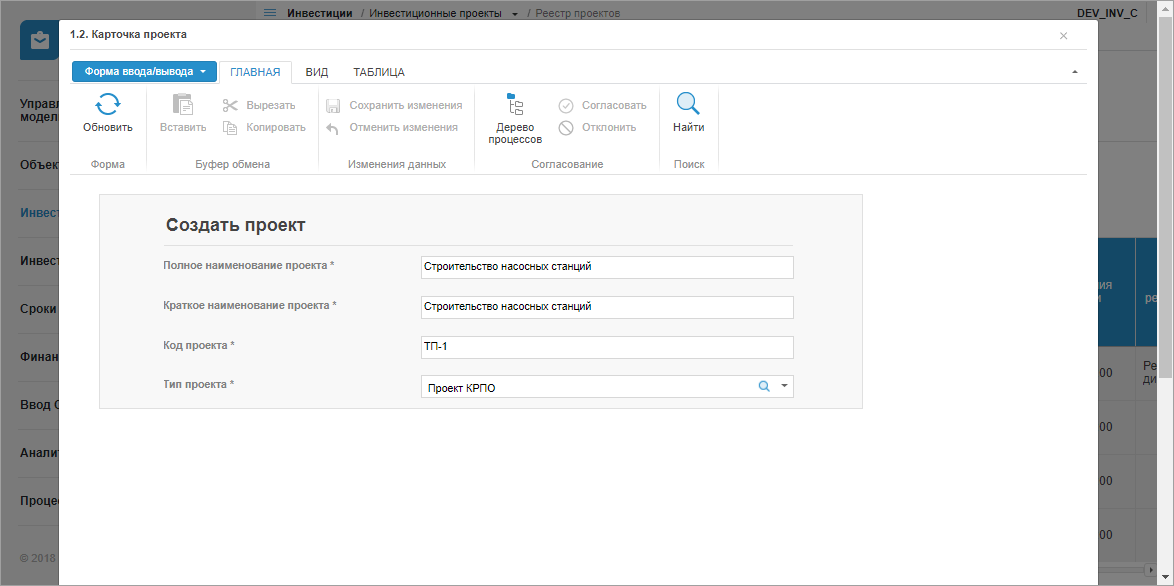Click search icon in Тип проекта field
This screenshot has width=1174, height=586.
pyautogui.click(x=764, y=386)
